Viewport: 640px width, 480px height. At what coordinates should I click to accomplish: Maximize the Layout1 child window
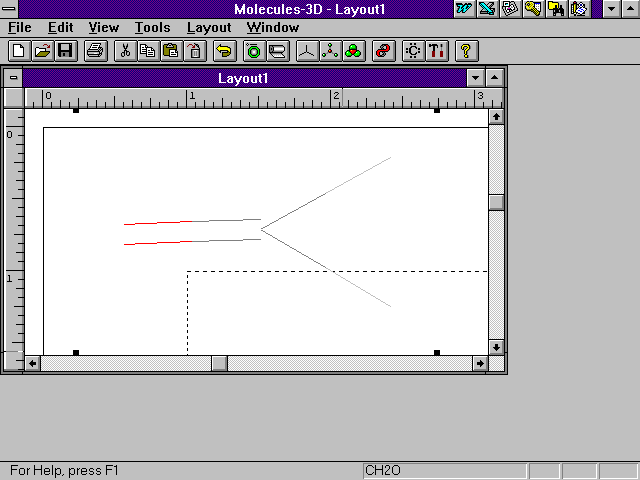[x=494, y=78]
